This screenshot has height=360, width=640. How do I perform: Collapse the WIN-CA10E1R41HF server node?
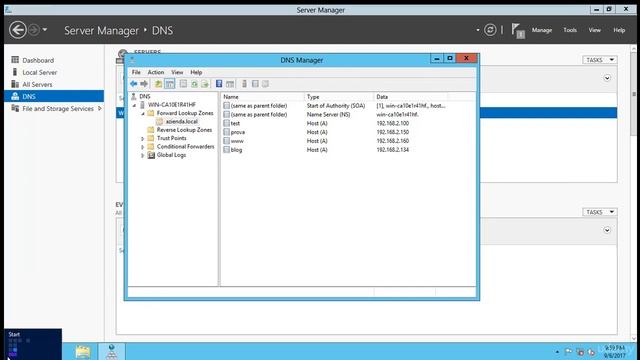(134, 105)
